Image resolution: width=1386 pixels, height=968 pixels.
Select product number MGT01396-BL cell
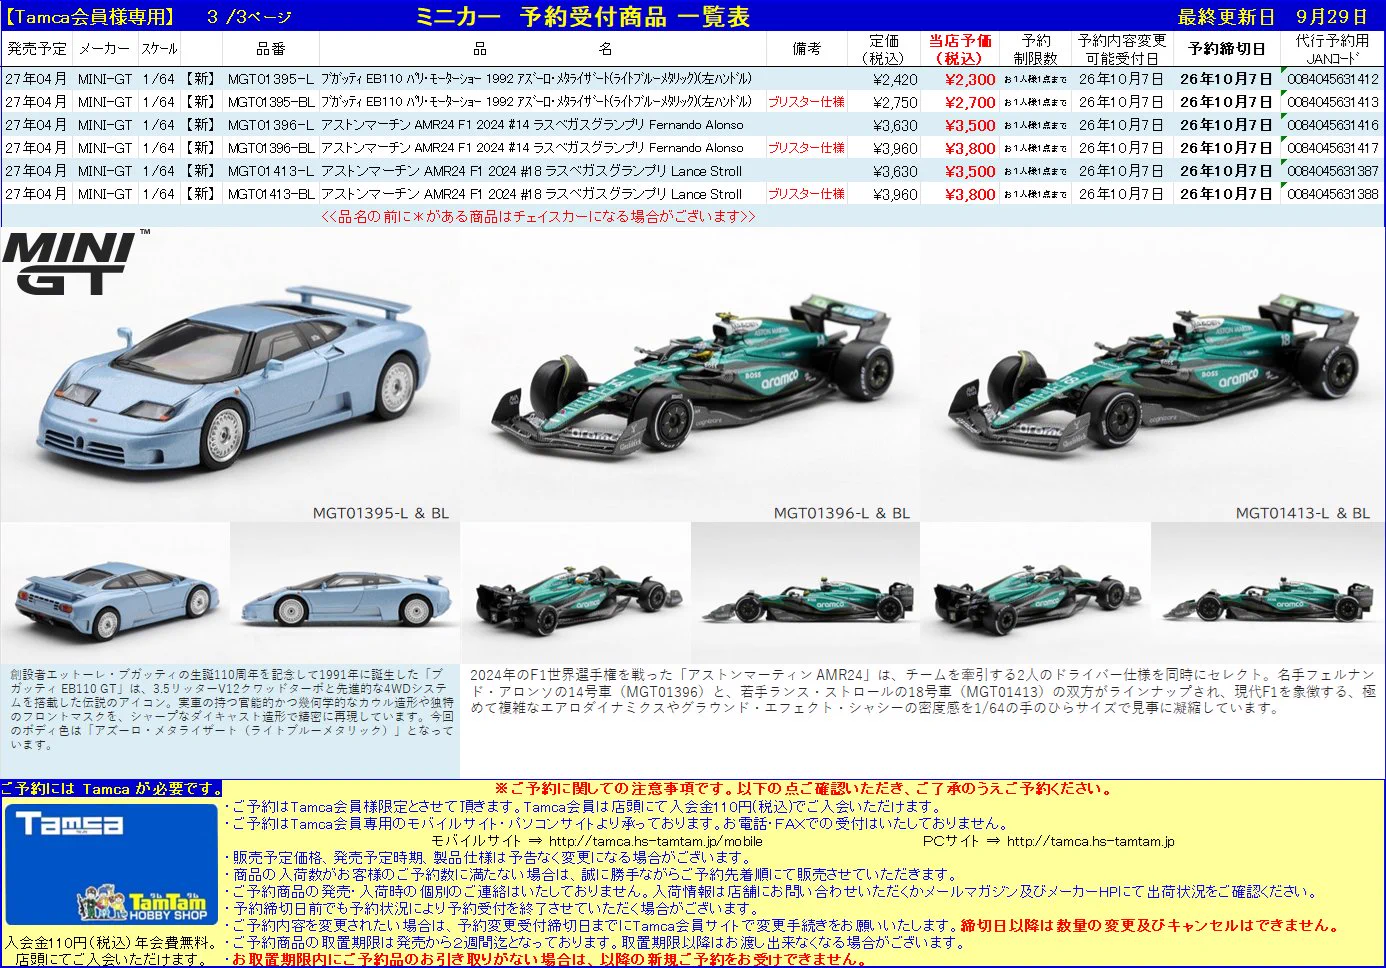pyautogui.click(x=270, y=148)
